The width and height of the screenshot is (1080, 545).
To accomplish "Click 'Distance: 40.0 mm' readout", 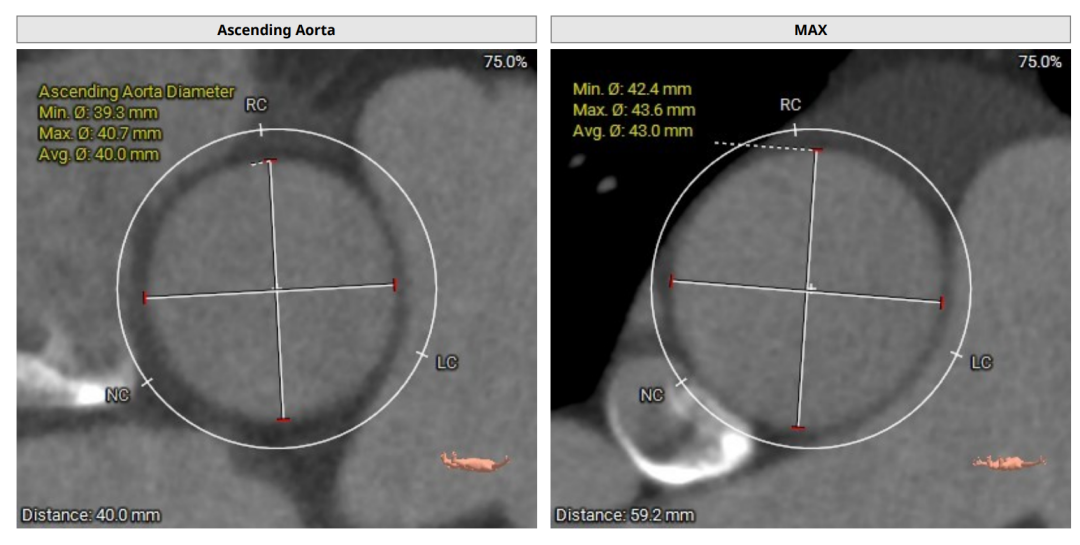I will click(x=91, y=515).
